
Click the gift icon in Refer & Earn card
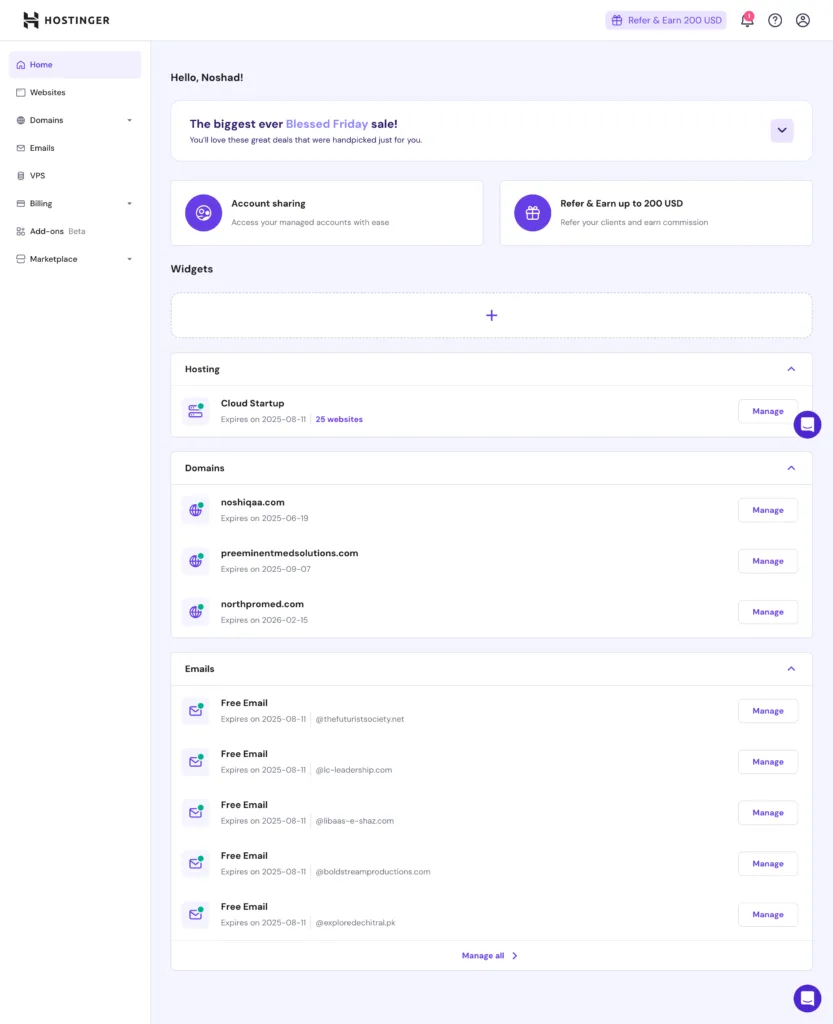tap(532, 213)
